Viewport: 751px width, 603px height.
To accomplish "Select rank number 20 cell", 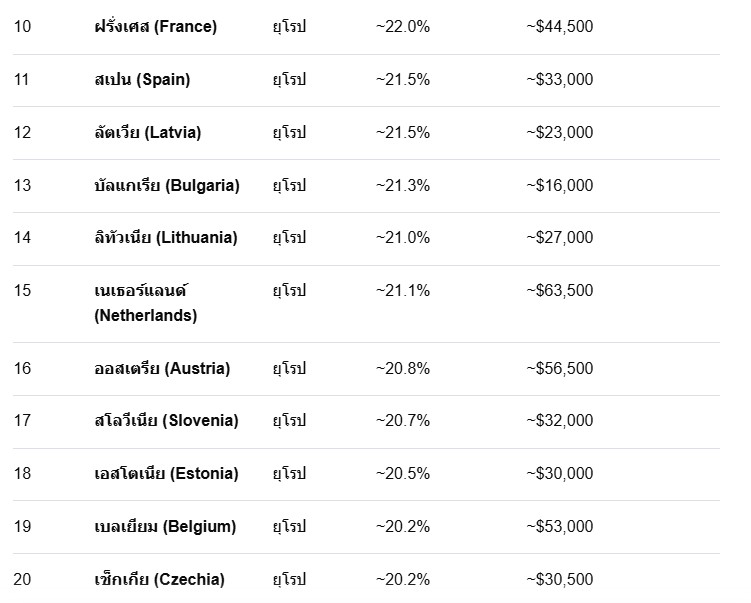I will 22,579.
